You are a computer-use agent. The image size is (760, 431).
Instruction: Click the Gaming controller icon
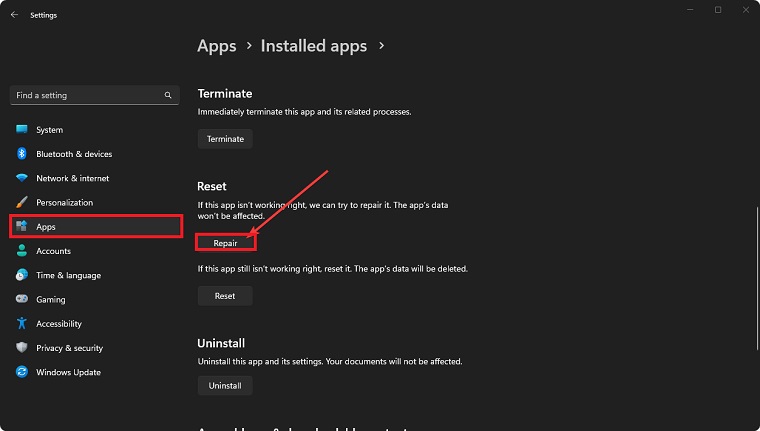click(21, 299)
